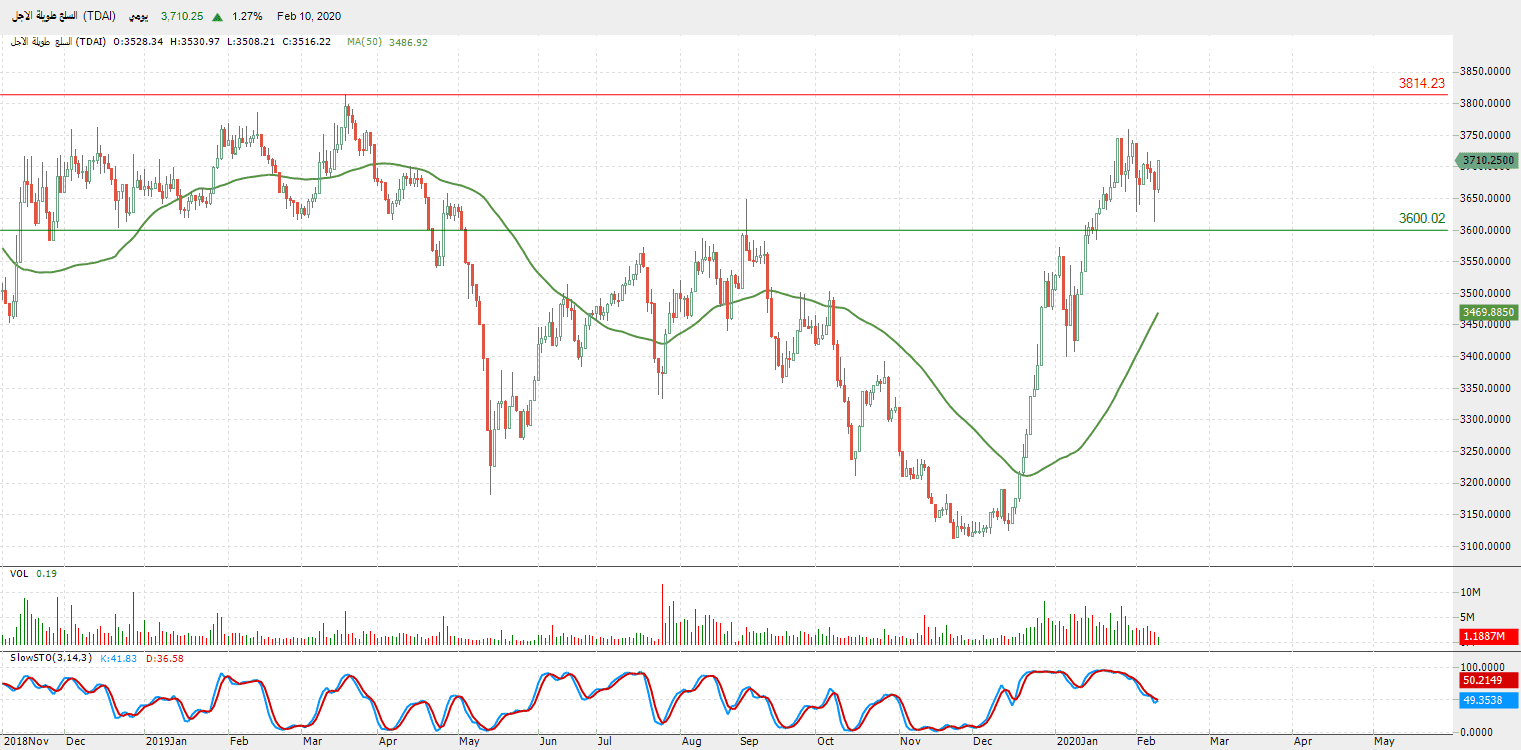Click the date Feb 10, 2020

309,17
